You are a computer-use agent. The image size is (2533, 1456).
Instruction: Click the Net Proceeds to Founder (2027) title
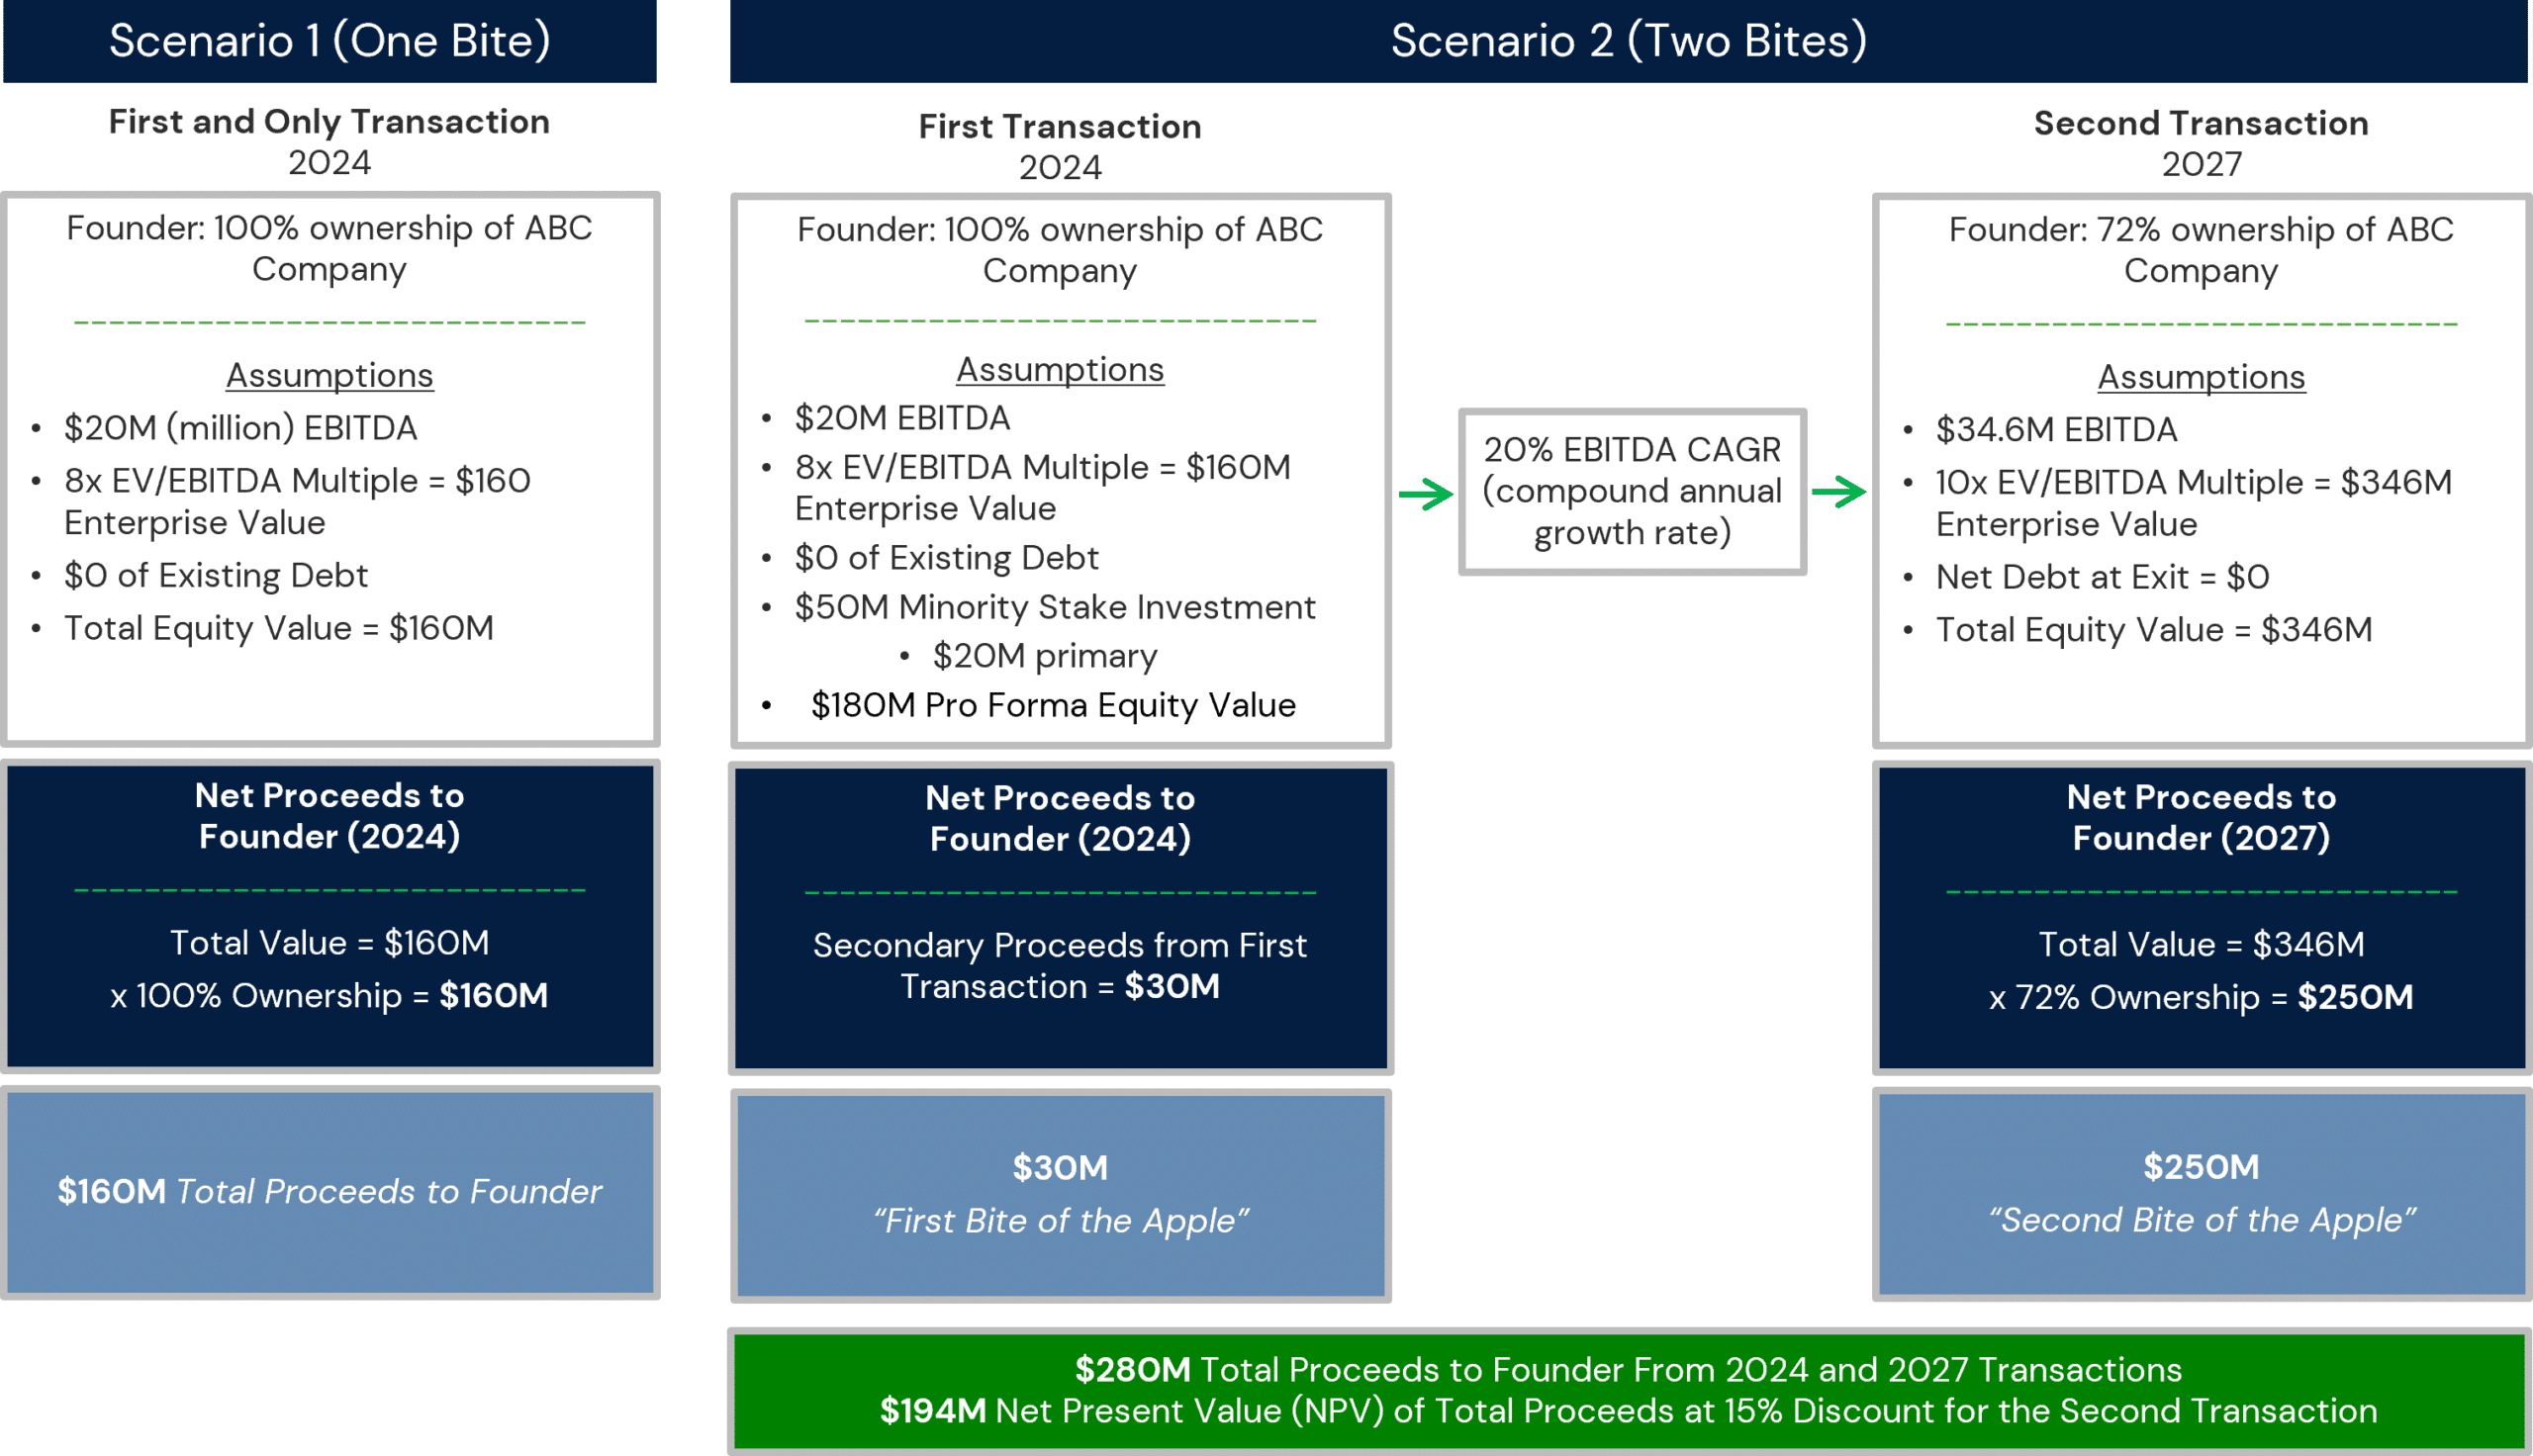click(x=2201, y=817)
